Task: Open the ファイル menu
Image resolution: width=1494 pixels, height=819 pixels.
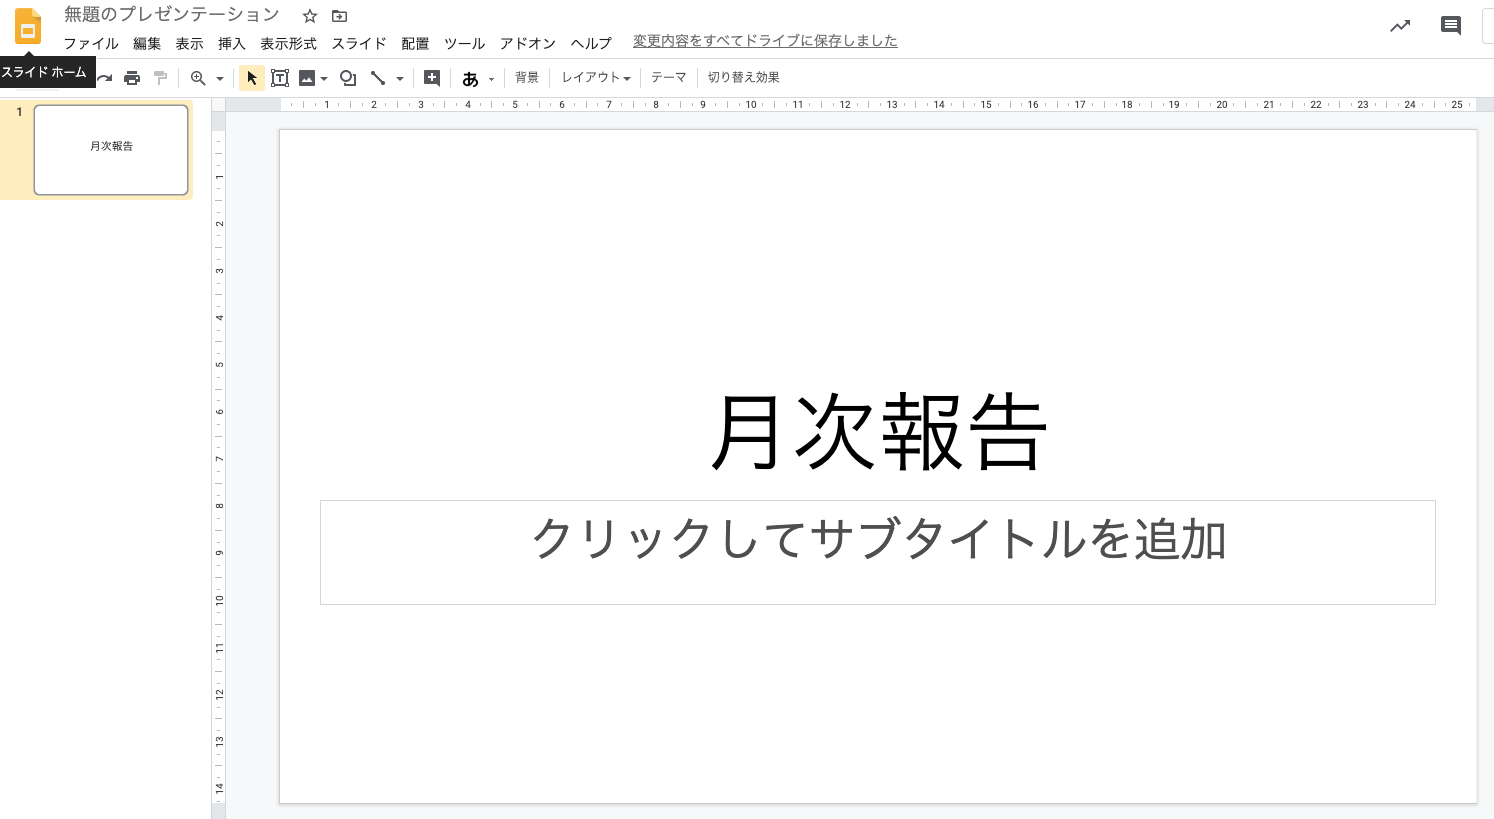Action: [x=91, y=44]
